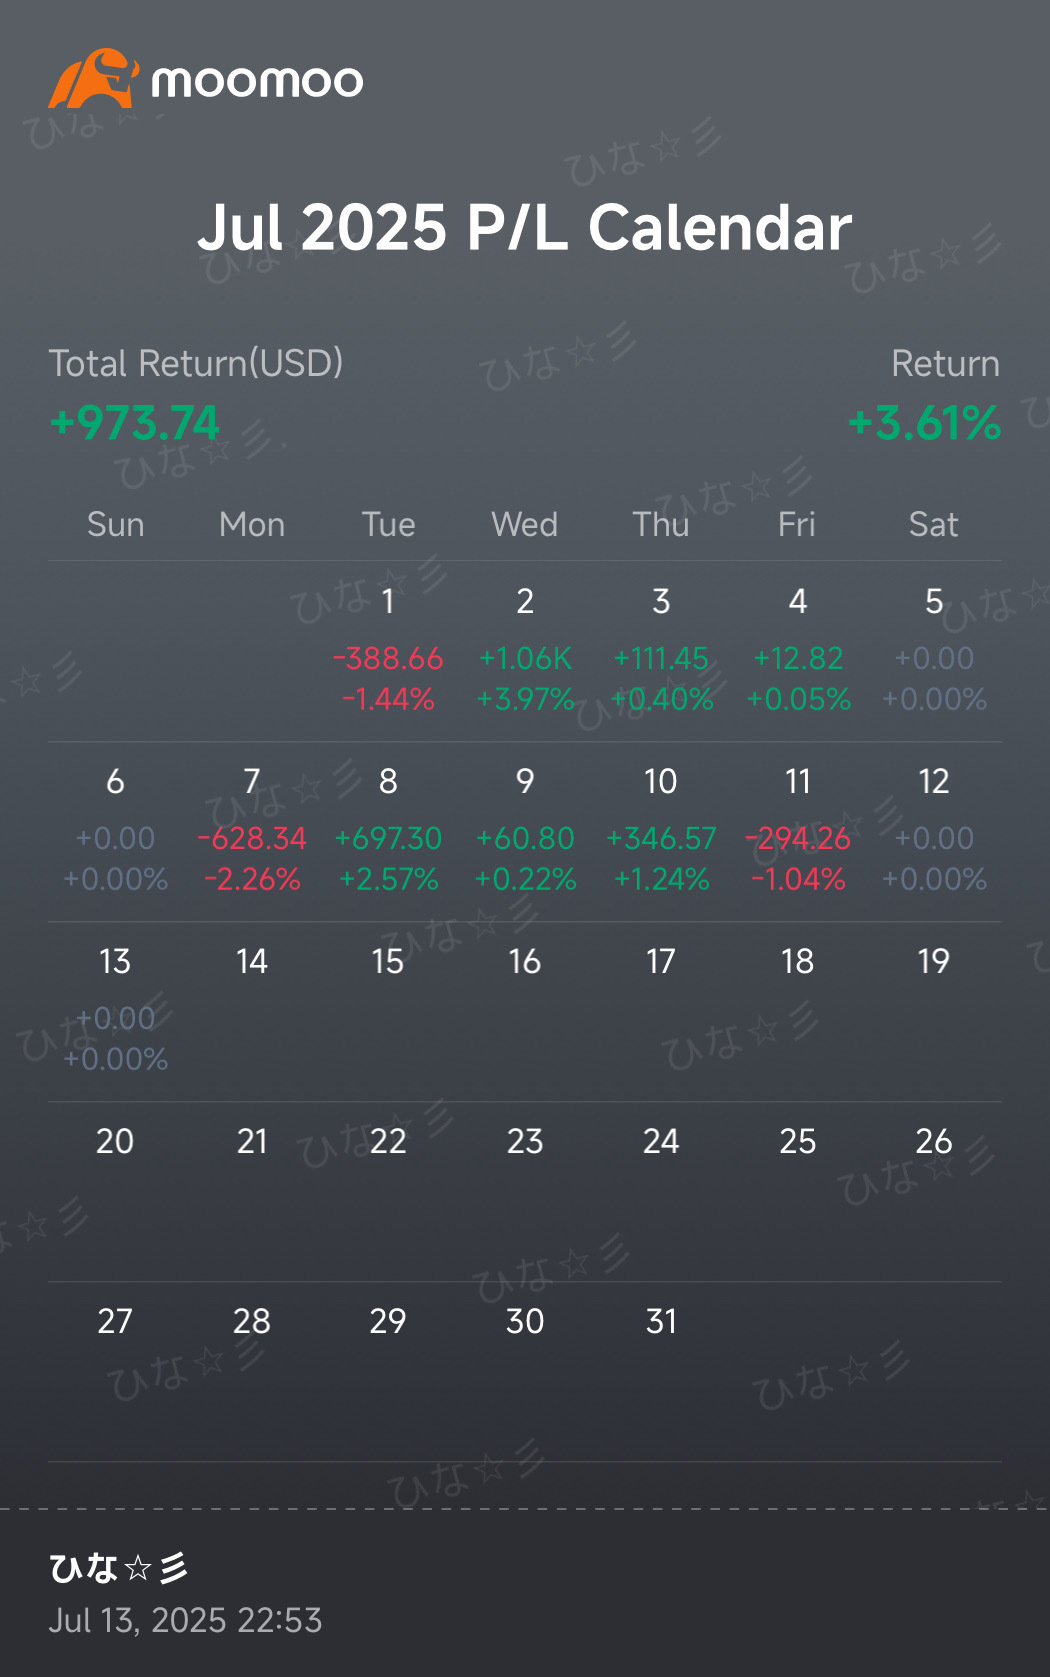Click the moomoo bull logo icon
Viewport: 1050px width, 1677px height.
pyautogui.click(x=93, y=79)
